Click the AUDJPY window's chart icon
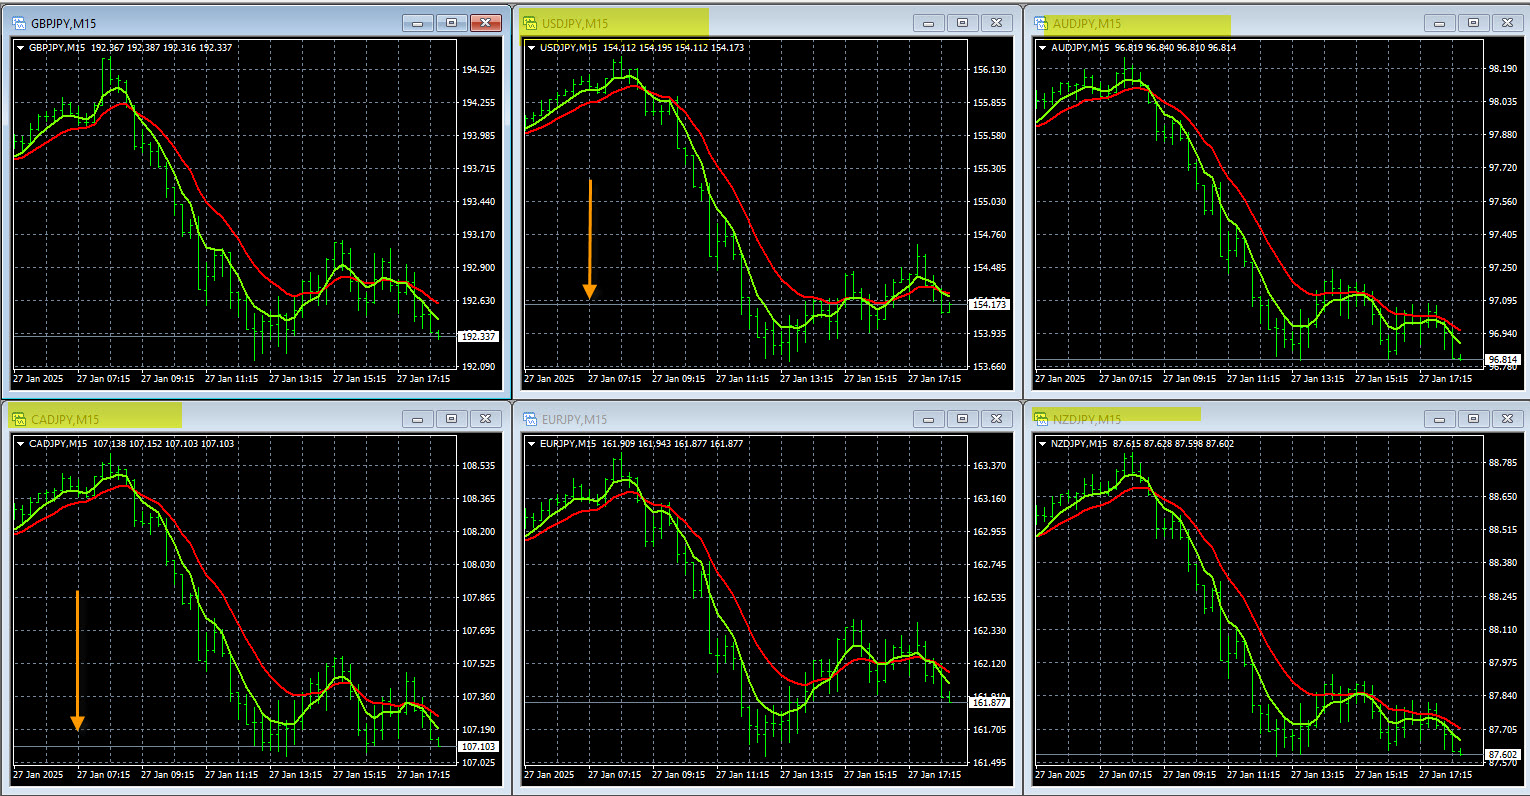The width and height of the screenshot is (1530, 796). click(1041, 23)
